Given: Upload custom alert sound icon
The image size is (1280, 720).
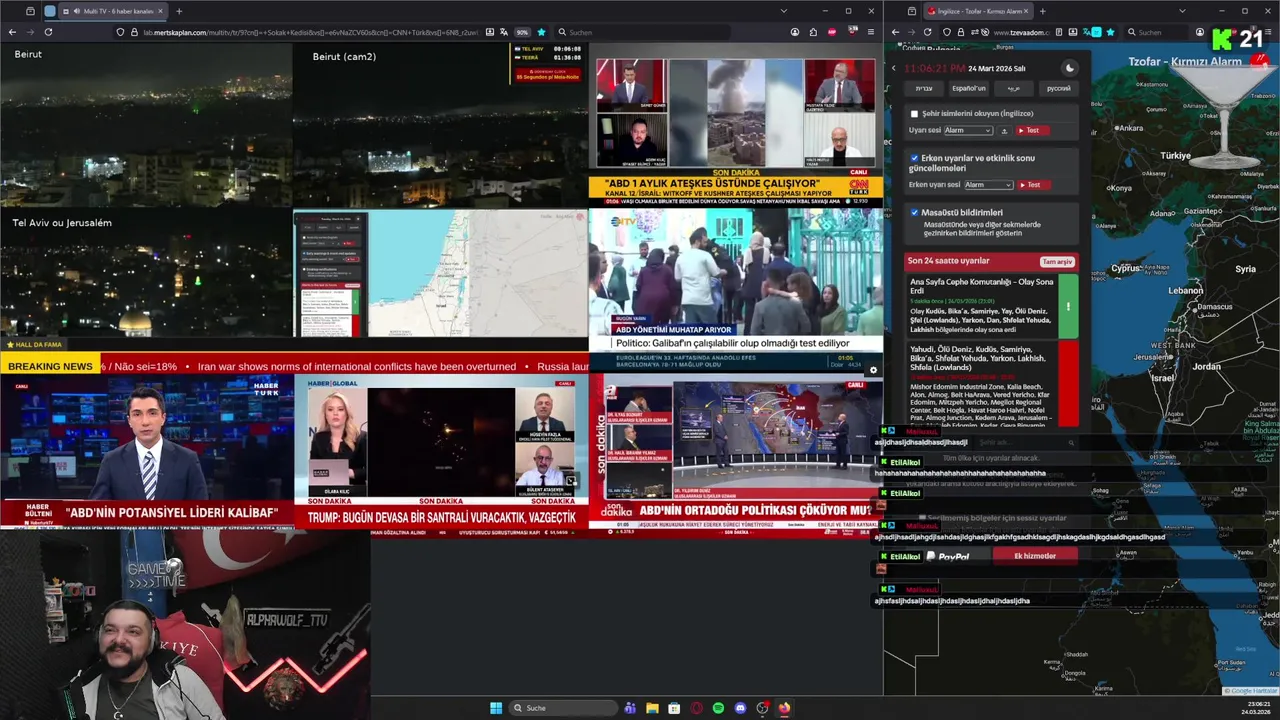Looking at the screenshot, I should tap(1004, 131).
